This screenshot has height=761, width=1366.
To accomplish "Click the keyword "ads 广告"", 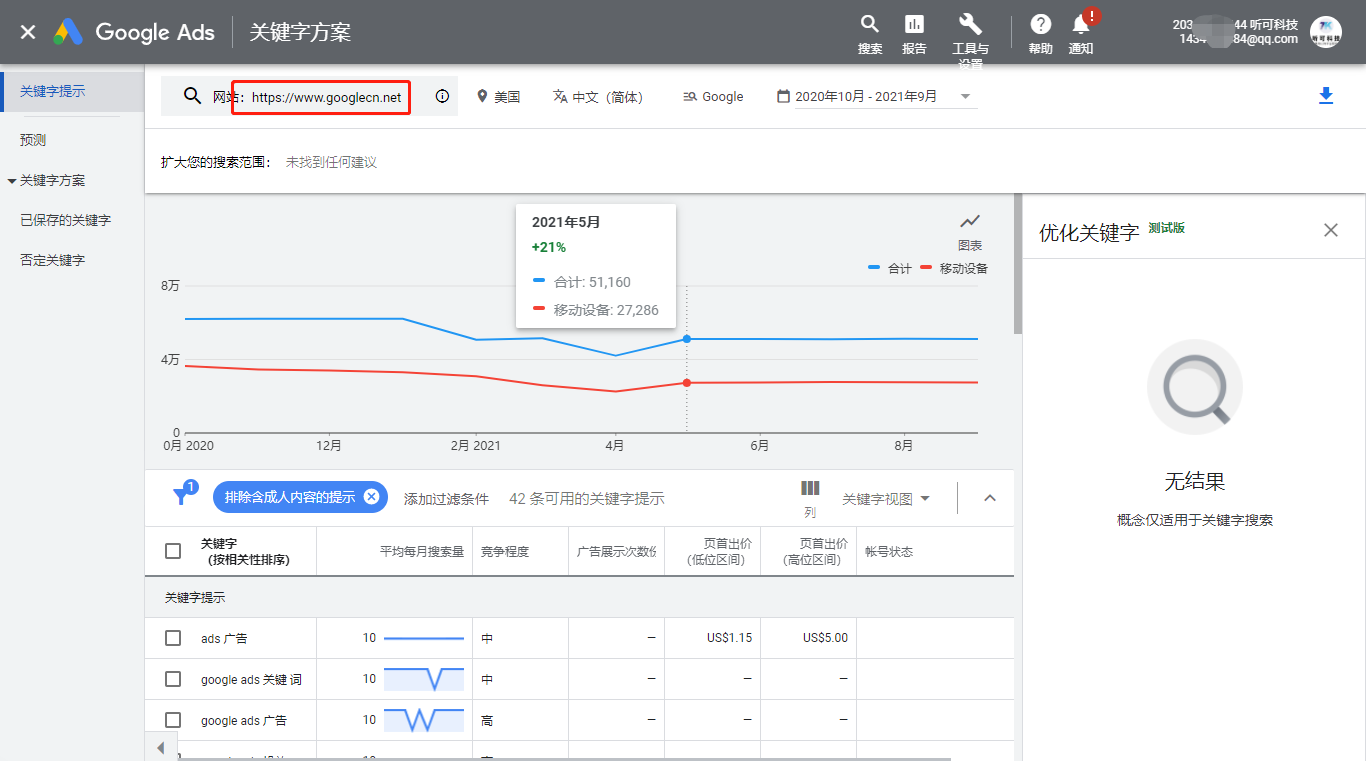I will tap(223, 638).
